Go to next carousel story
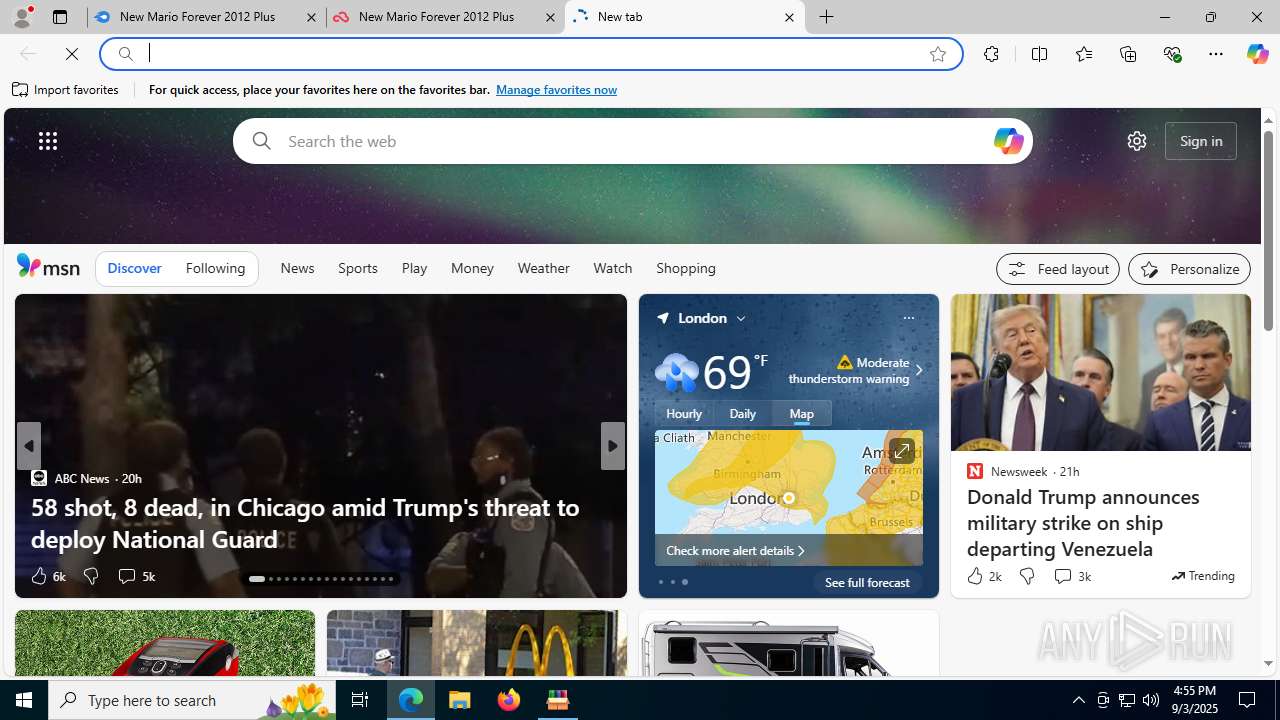The height and width of the screenshot is (720, 1280). pyautogui.click(x=612, y=446)
